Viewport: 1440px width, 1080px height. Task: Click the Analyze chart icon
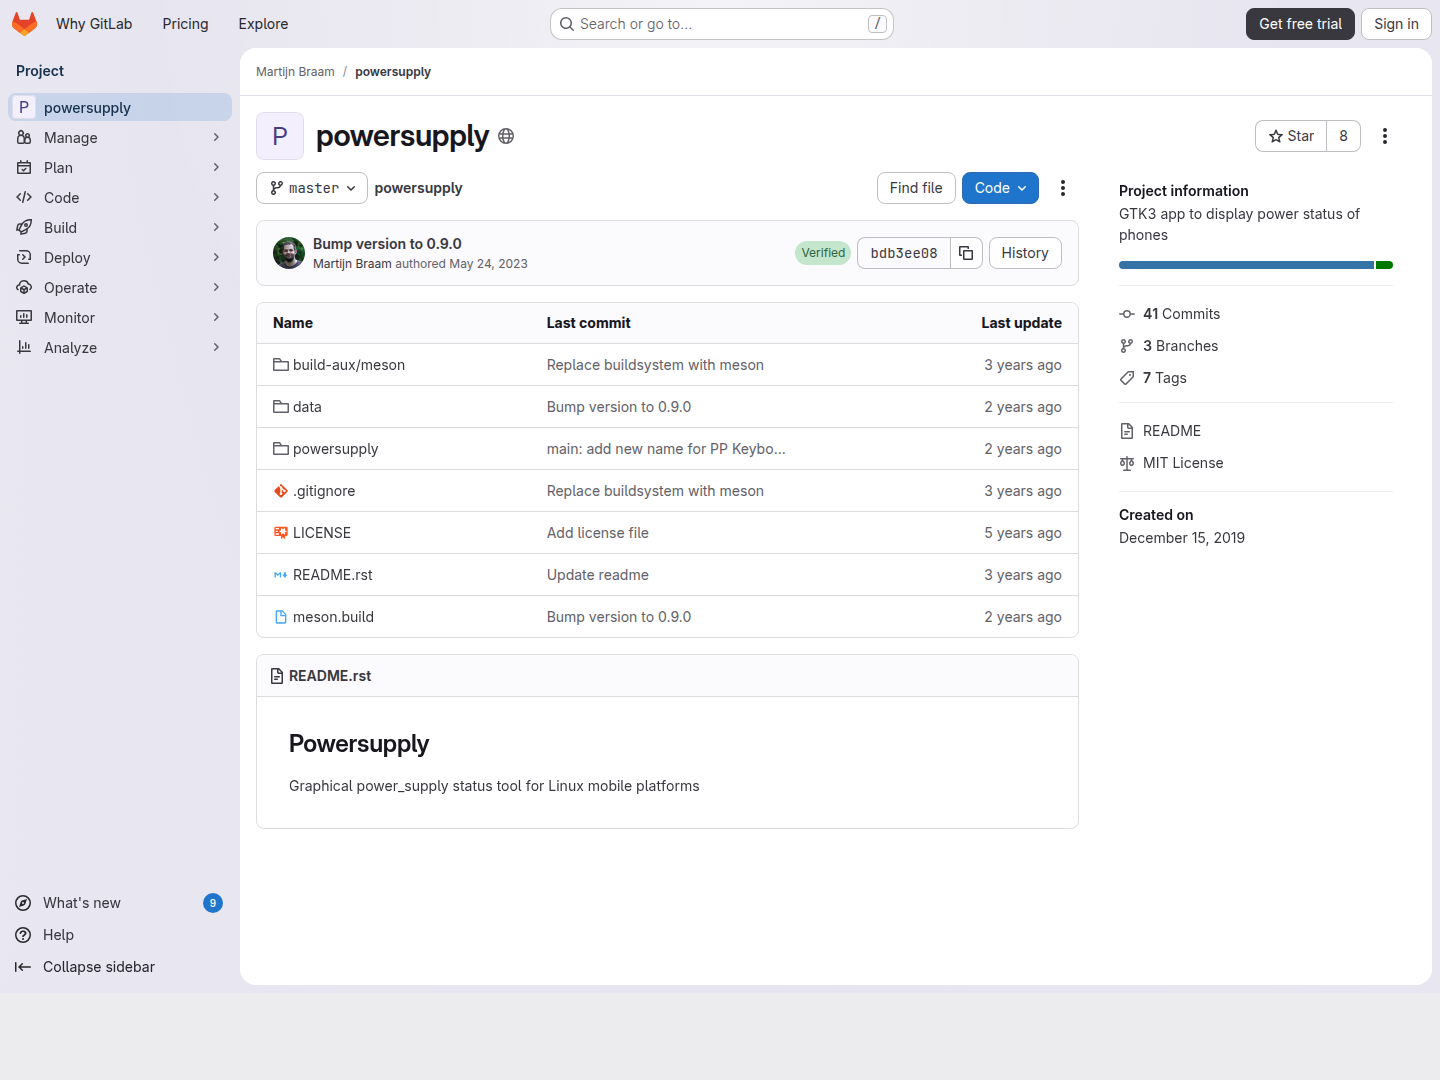(24, 348)
